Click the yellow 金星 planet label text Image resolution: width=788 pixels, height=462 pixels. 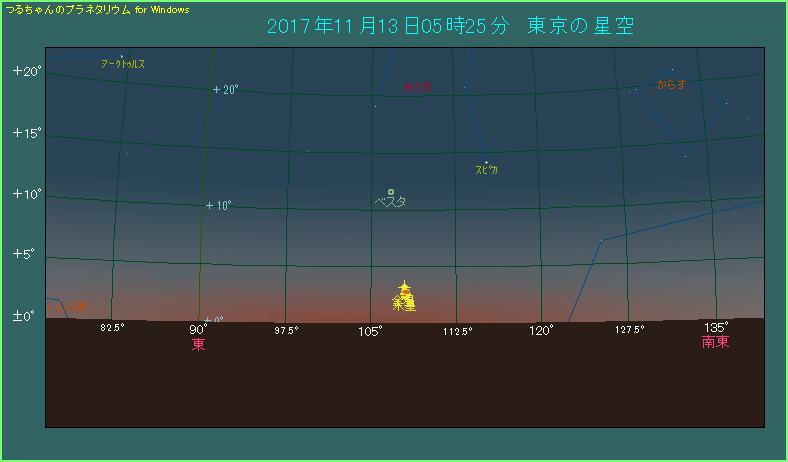pyautogui.click(x=404, y=303)
